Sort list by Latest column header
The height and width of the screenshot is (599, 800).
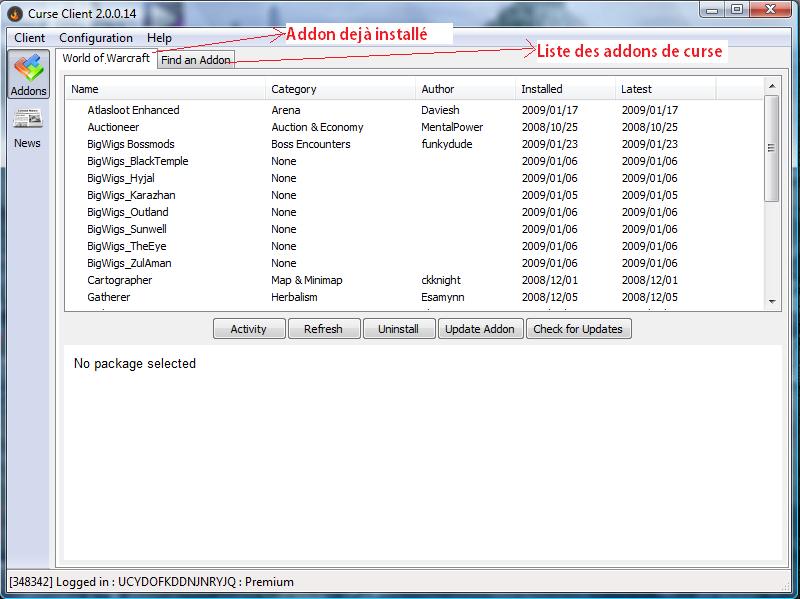pyautogui.click(x=665, y=89)
